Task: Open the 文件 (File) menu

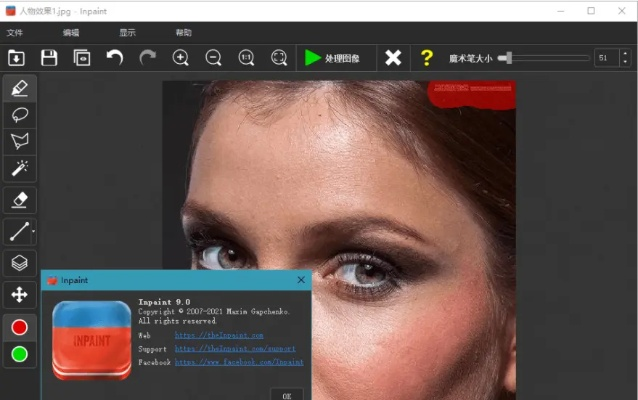Action: (15, 32)
